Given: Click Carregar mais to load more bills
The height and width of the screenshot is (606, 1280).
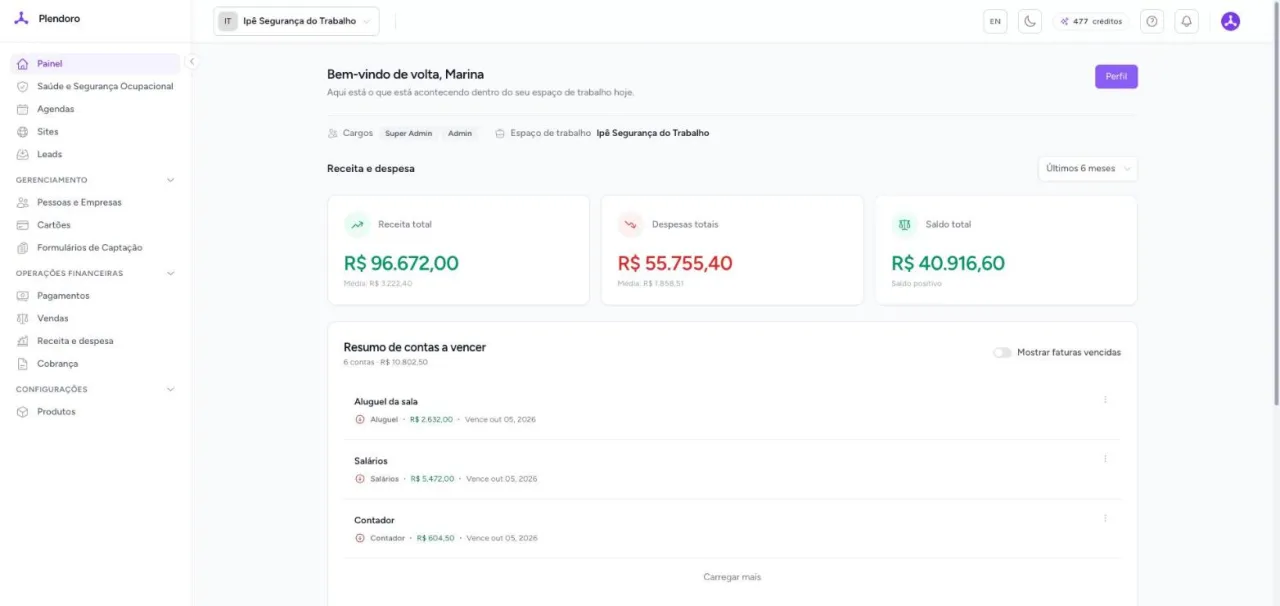Looking at the screenshot, I should [x=732, y=577].
